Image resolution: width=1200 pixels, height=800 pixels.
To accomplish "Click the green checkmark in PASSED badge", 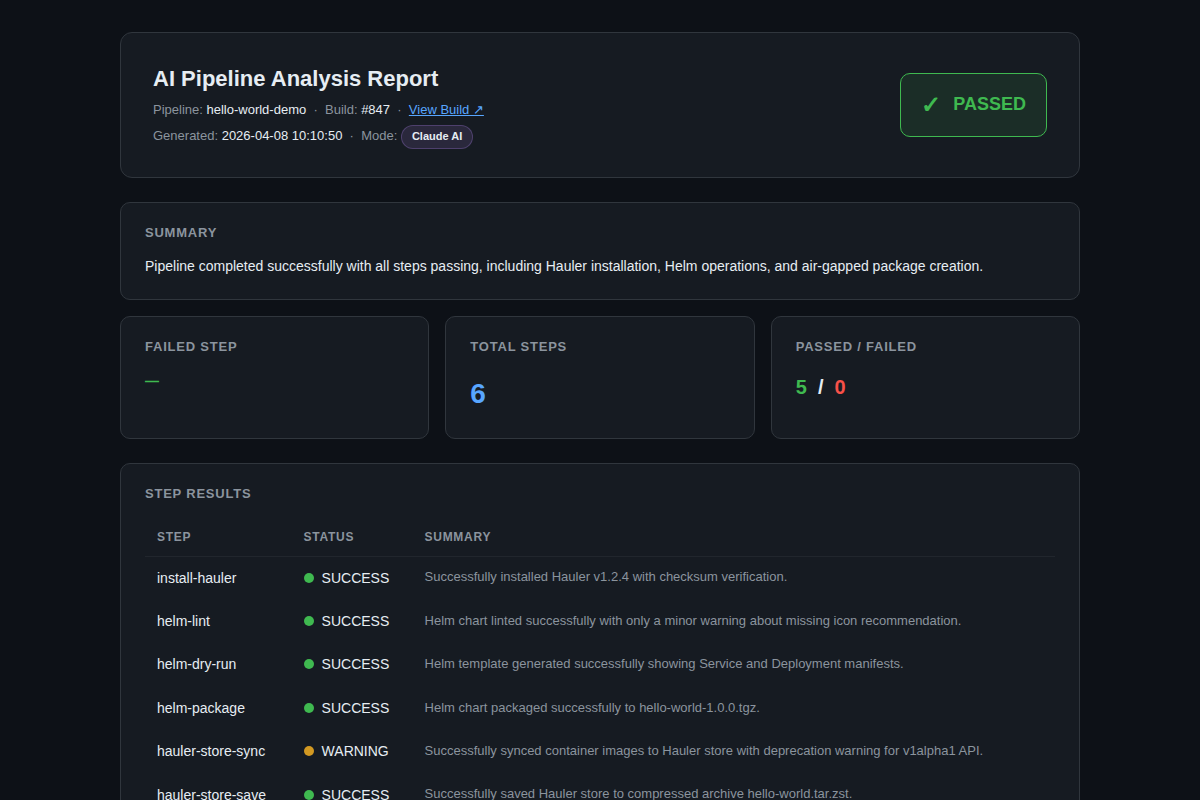I will tap(930, 105).
